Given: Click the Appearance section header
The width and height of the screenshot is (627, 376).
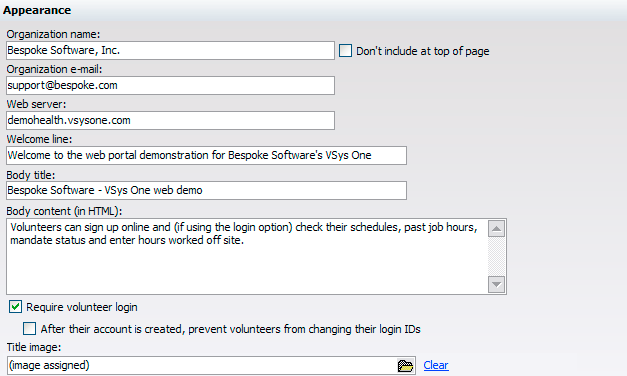Looking at the screenshot, I should (x=37, y=10).
